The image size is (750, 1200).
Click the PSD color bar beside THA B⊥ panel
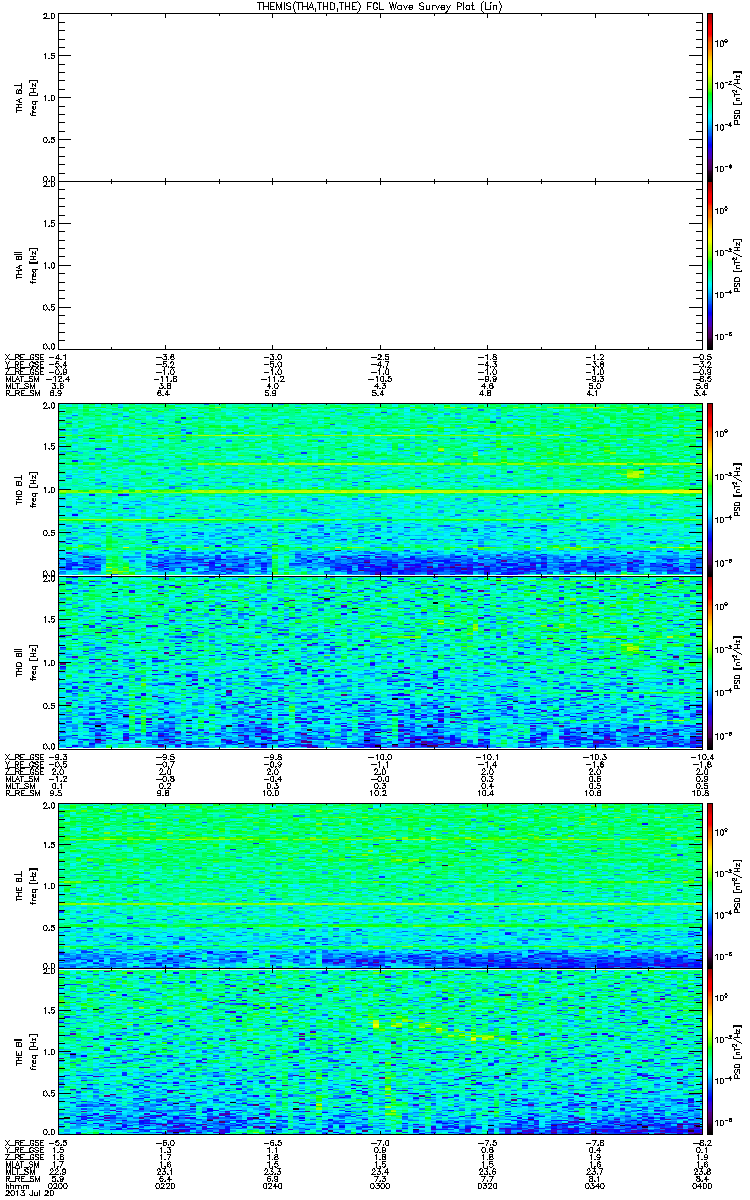709,97
